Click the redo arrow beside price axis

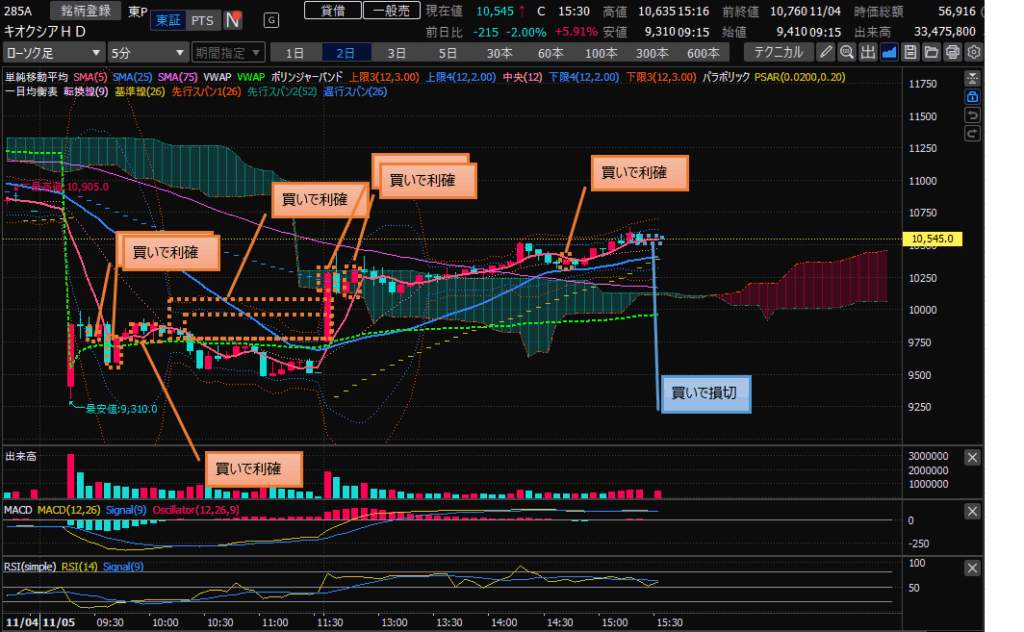point(972,133)
